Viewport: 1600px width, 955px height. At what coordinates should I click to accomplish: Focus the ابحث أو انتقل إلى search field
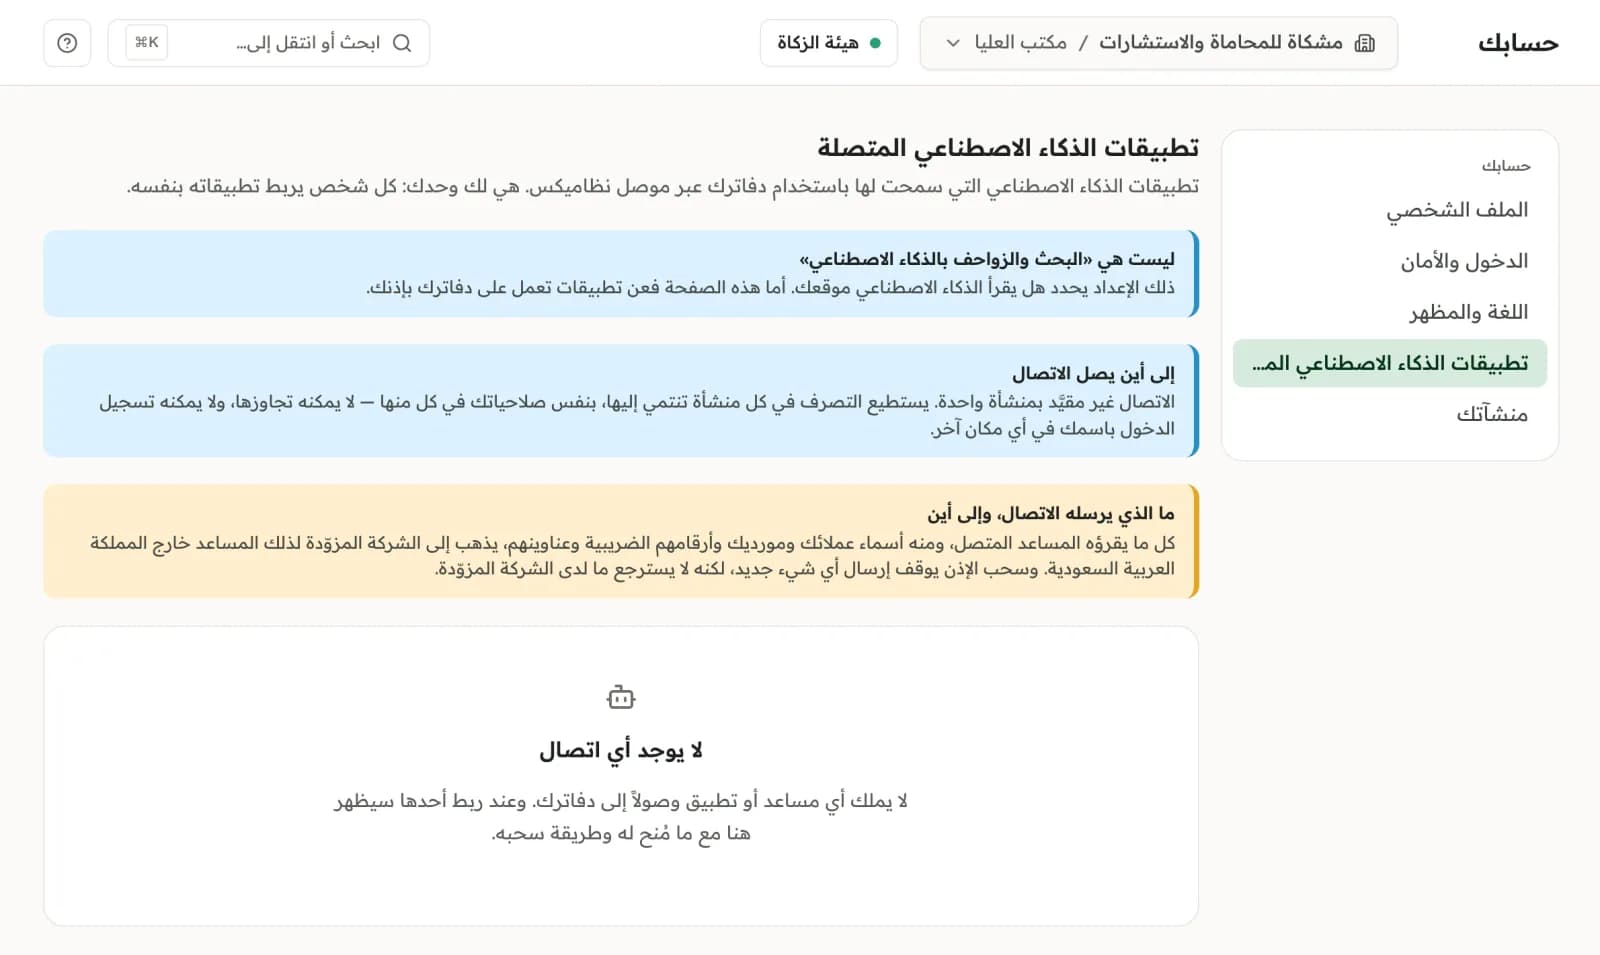(269, 43)
